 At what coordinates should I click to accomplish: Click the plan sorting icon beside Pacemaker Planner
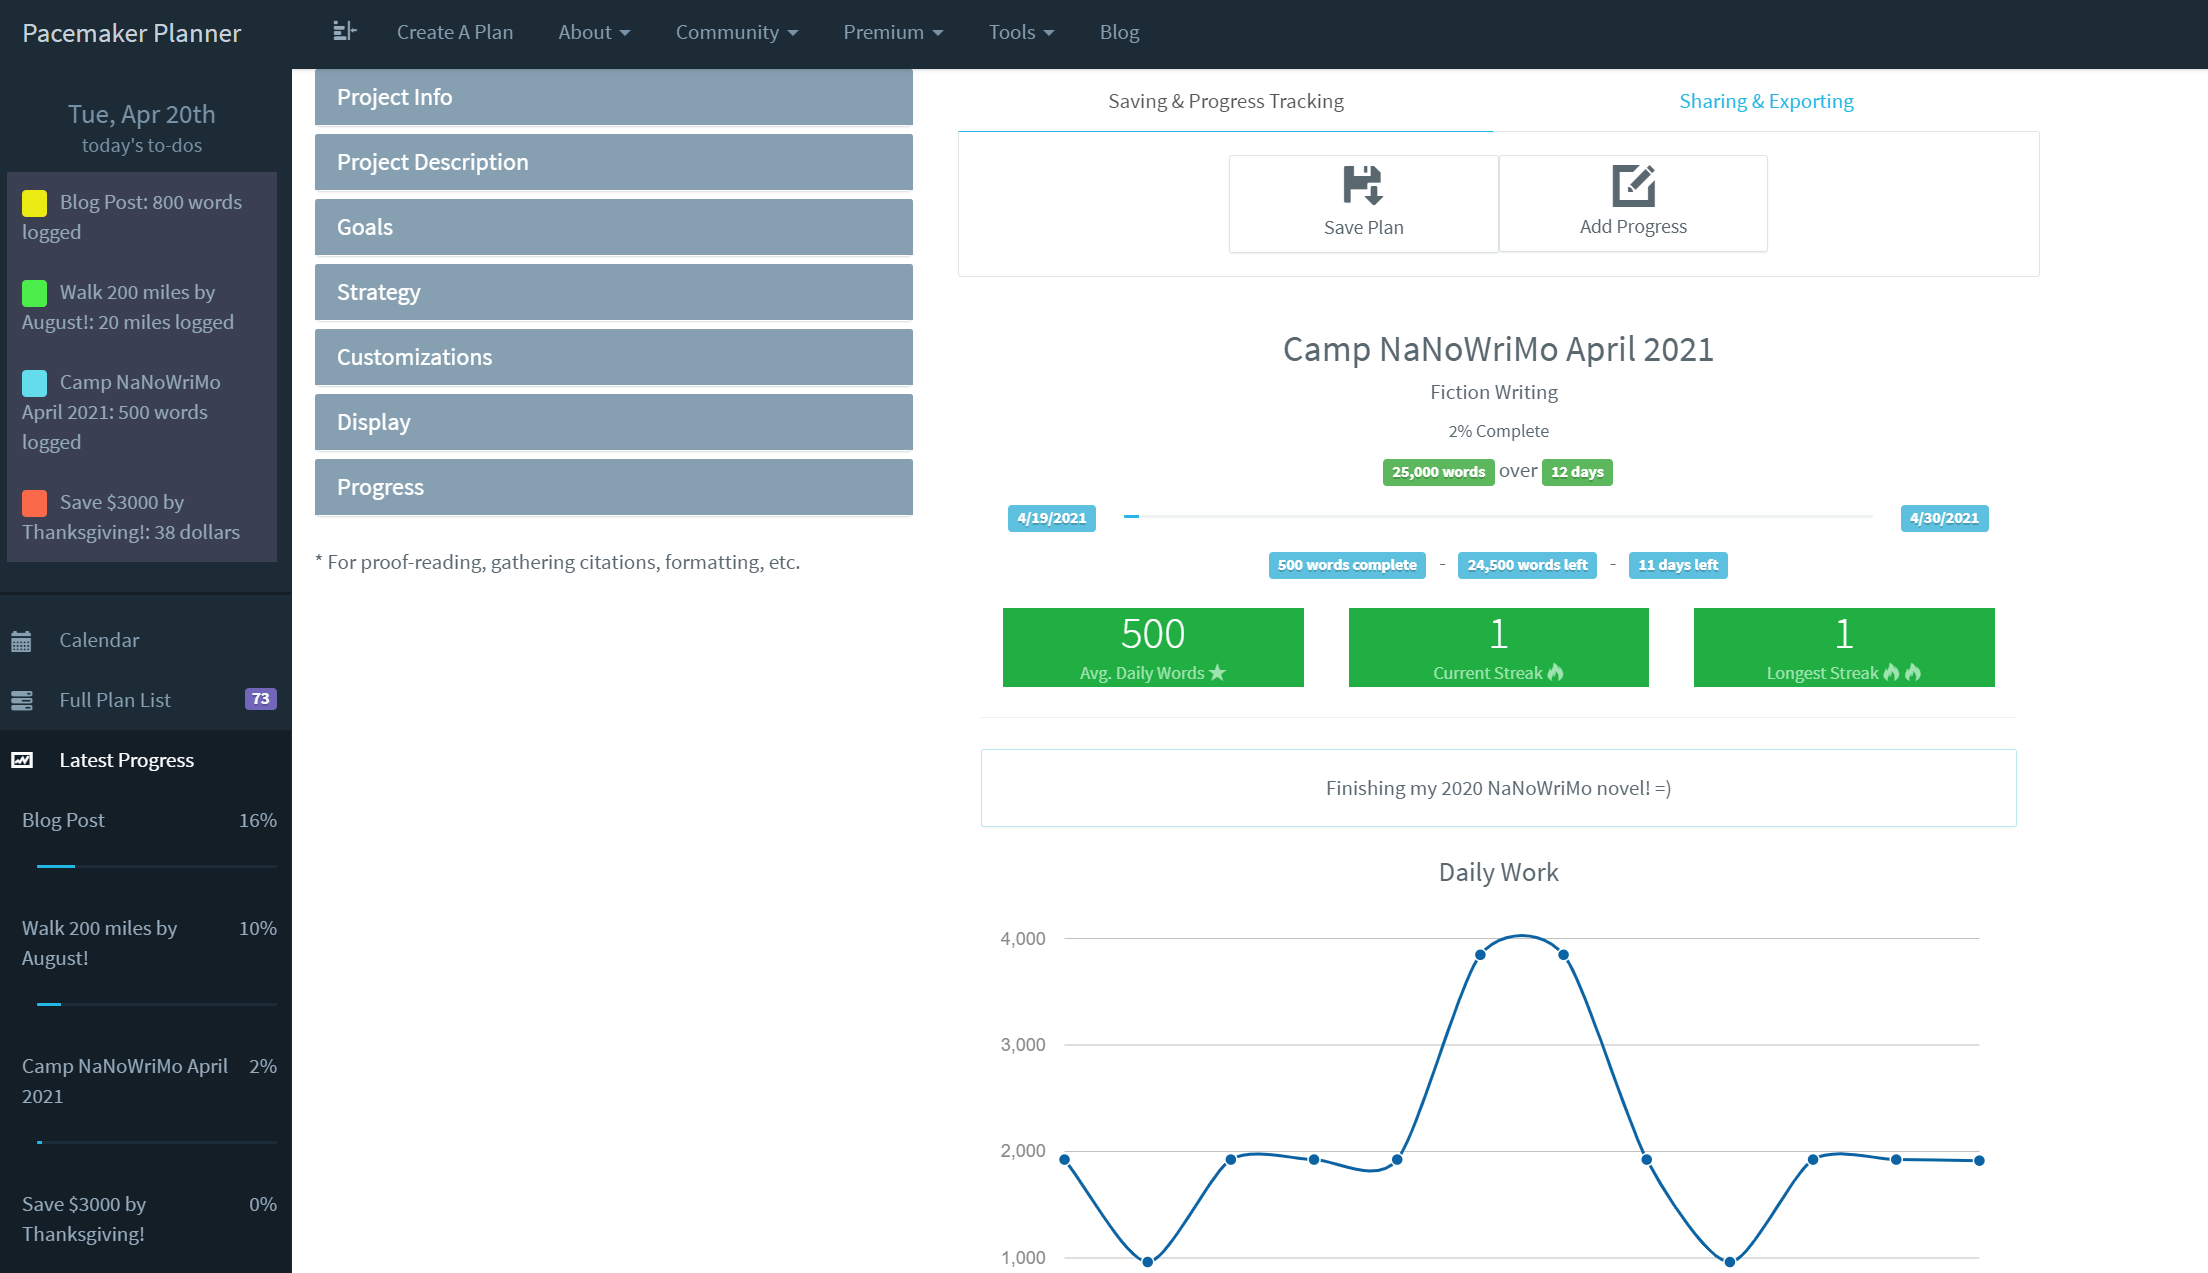coord(343,31)
